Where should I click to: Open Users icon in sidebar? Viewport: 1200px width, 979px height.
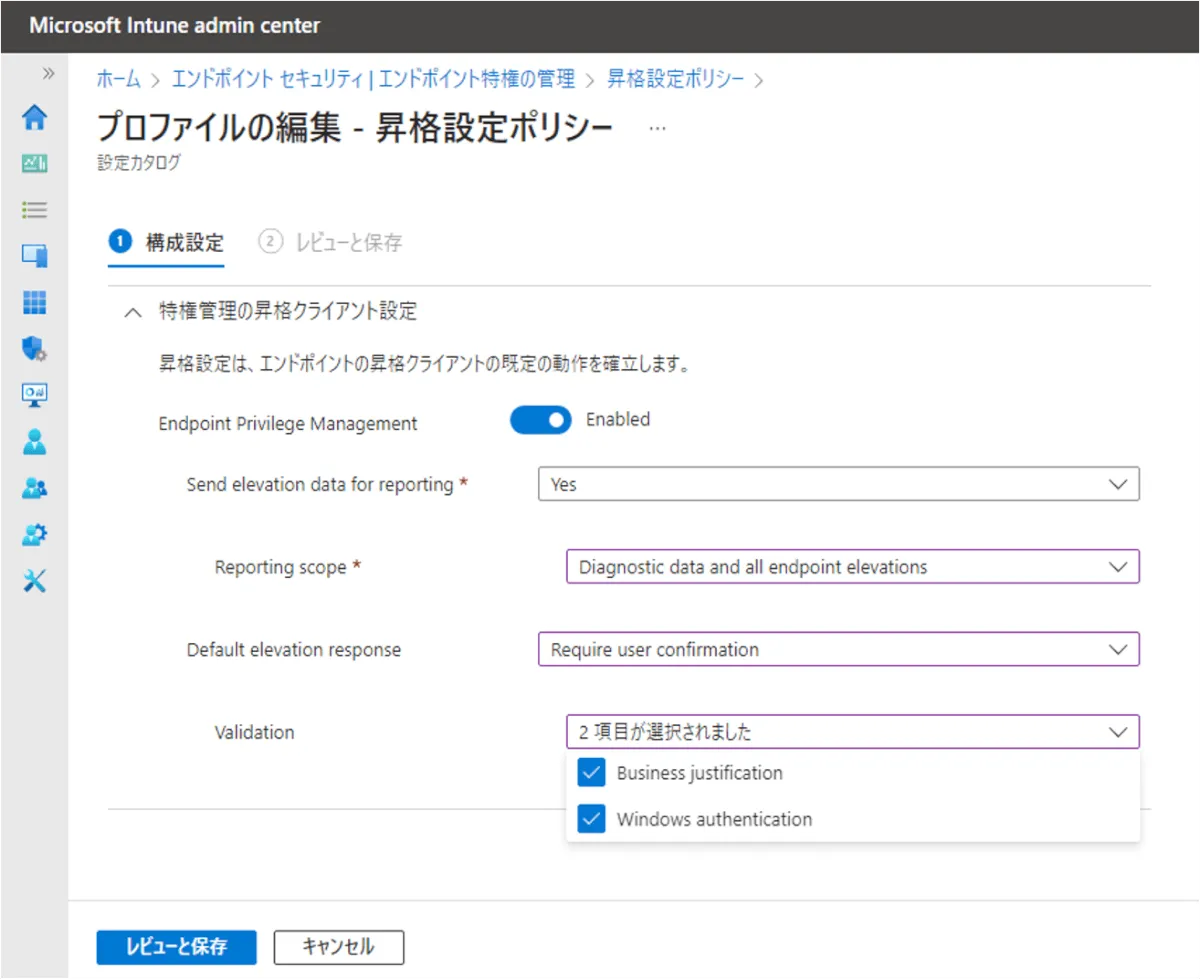click(x=35, y=441)
